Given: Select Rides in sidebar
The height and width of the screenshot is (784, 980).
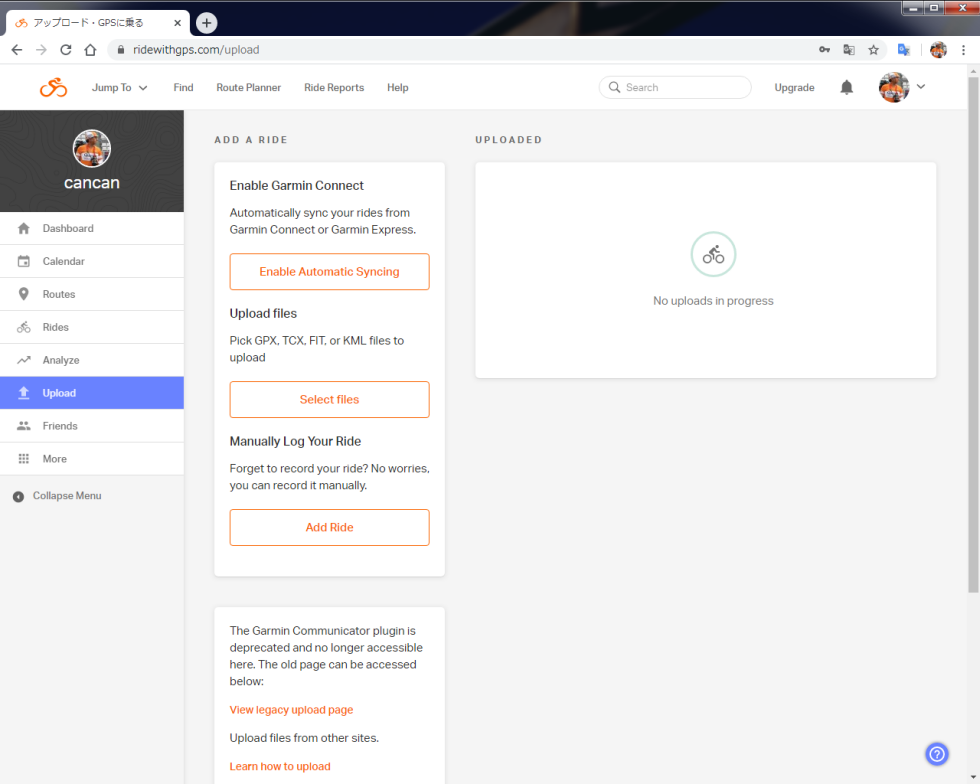Looking at the screenshot, I should 92,327.
